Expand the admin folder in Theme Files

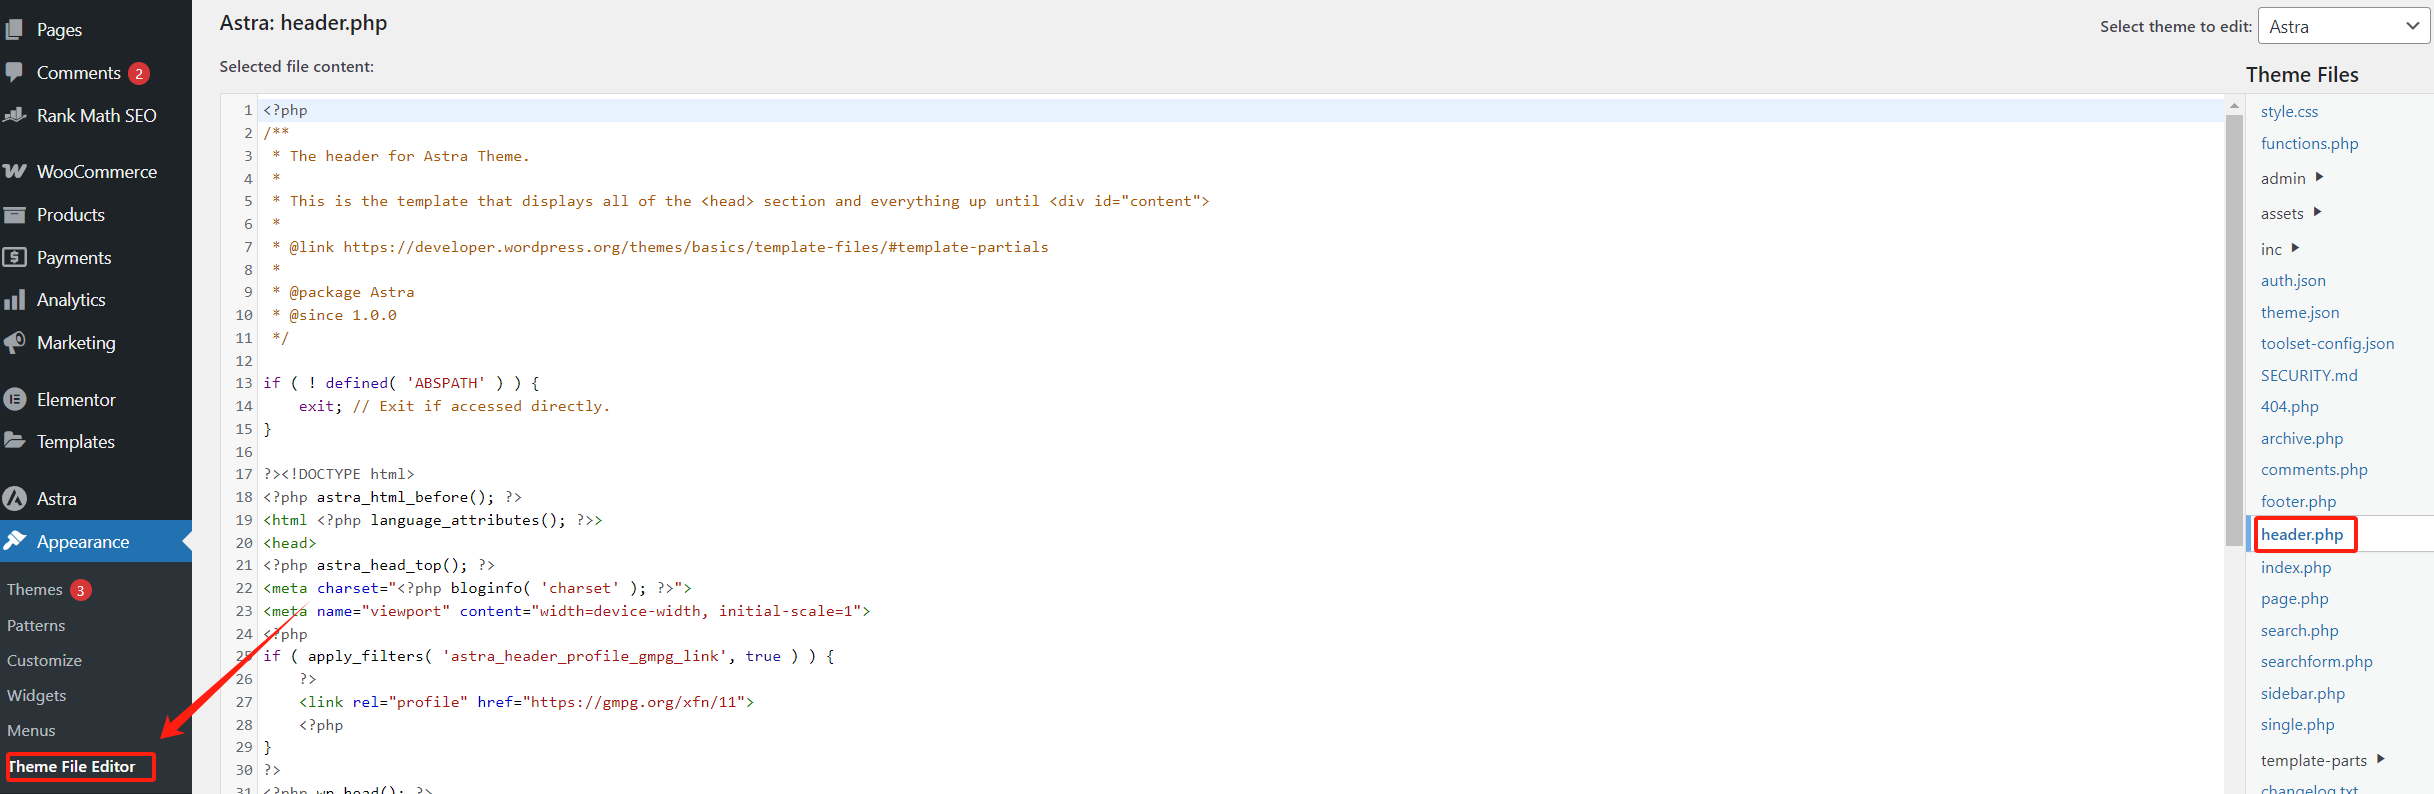[2319, 177]
